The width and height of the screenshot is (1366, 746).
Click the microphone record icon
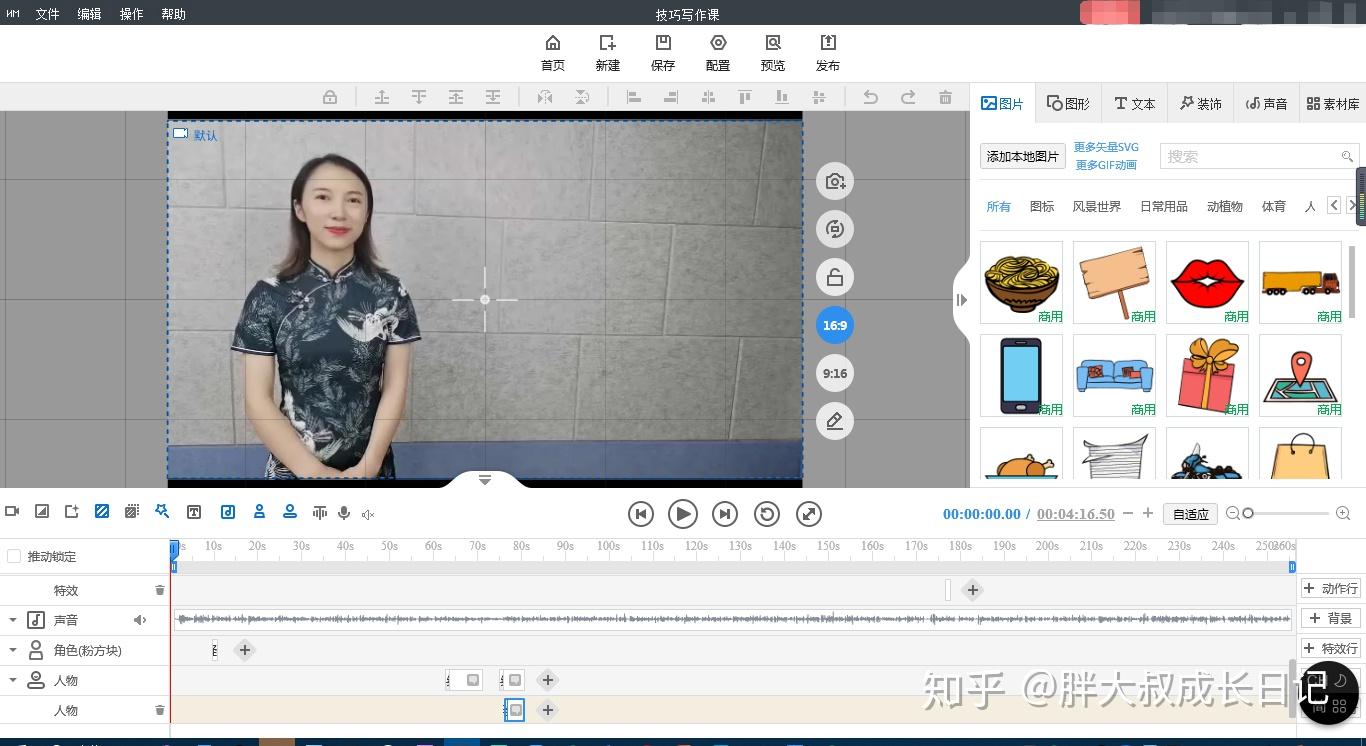coord(344,513)
